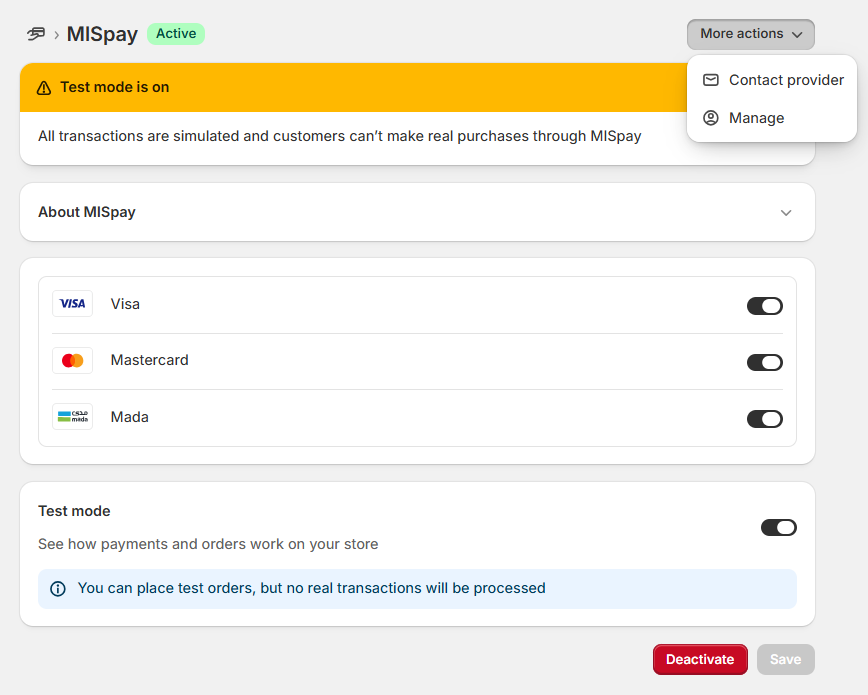Viewport: 868px width, 695px height.
Task: Click the Mada label text
Action: 130,417
